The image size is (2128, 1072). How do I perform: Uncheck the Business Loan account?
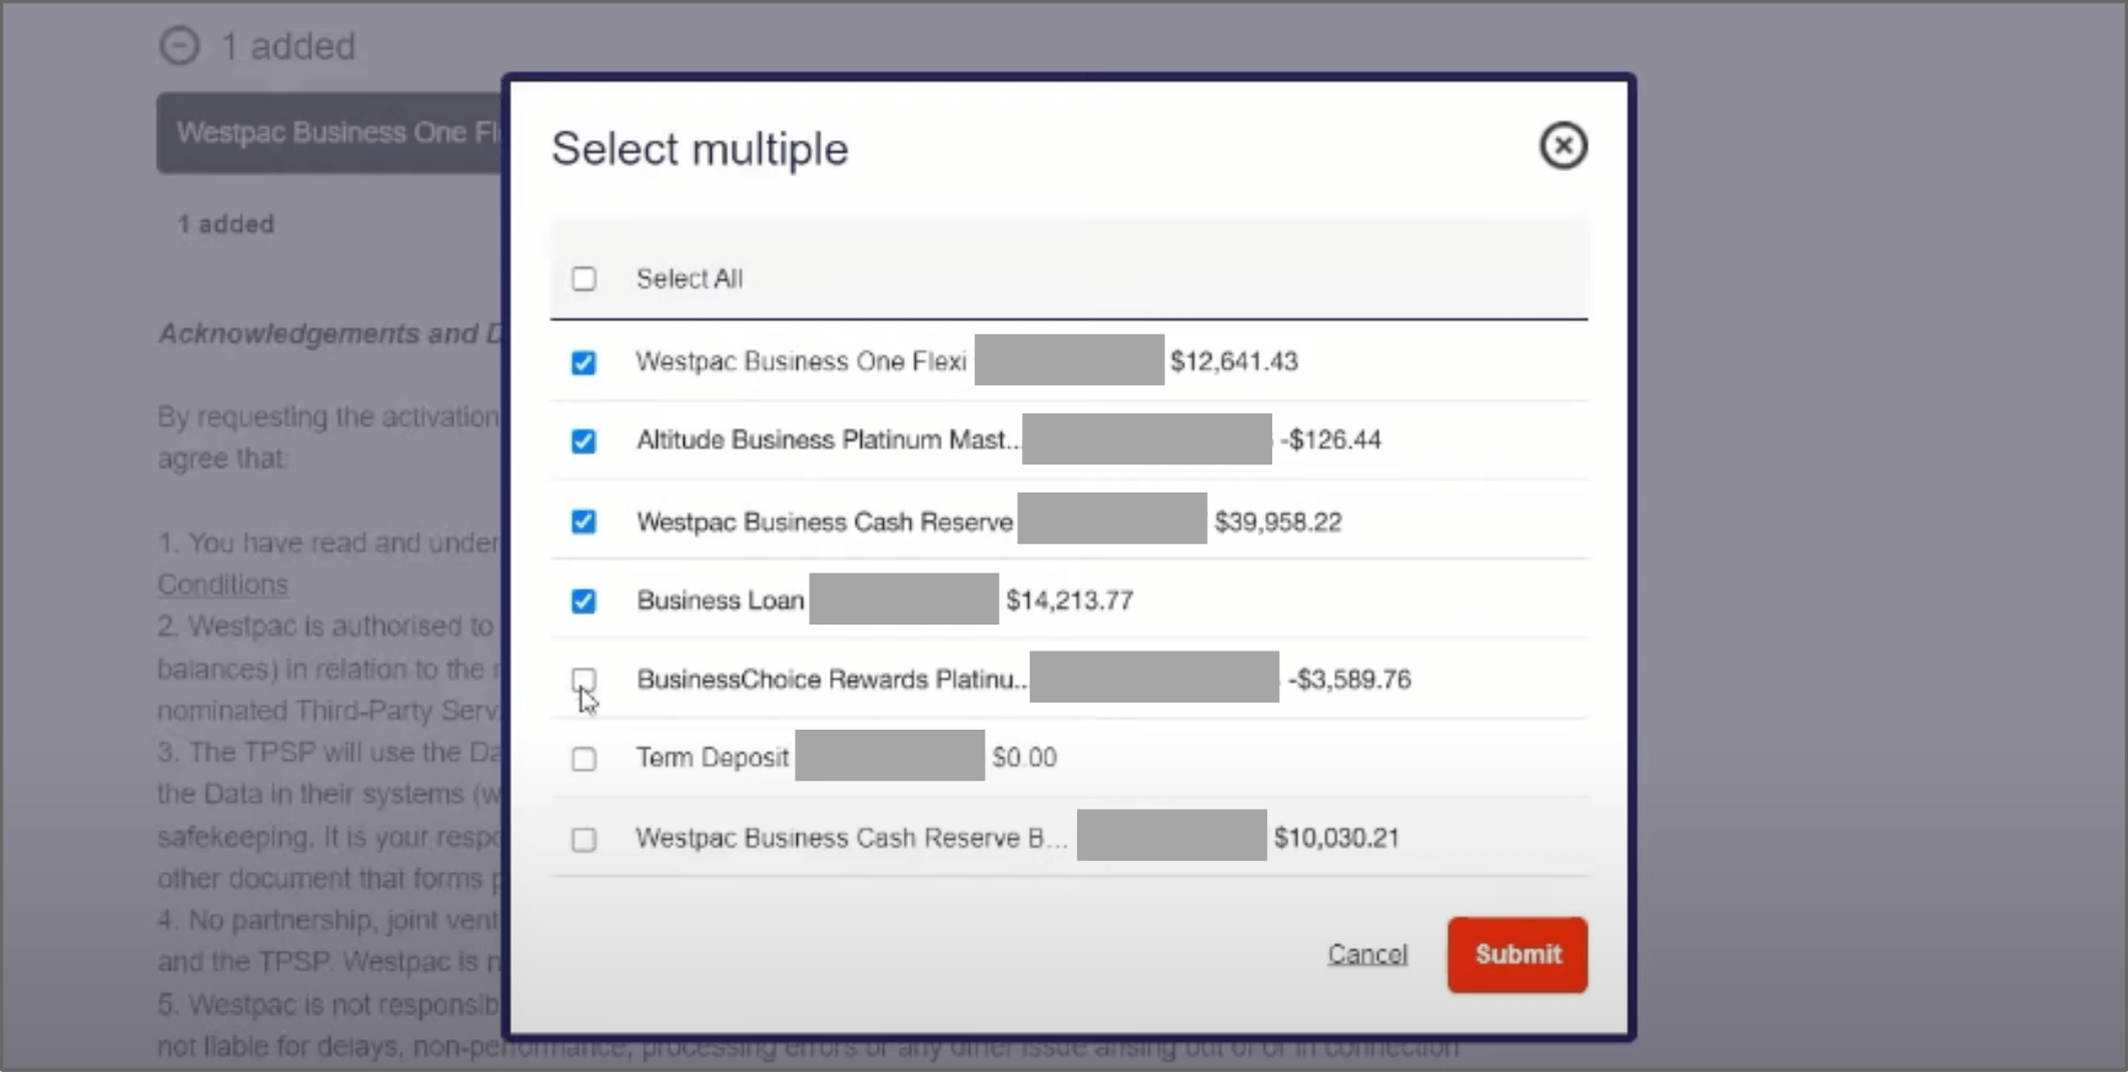(x=584, y=600)
